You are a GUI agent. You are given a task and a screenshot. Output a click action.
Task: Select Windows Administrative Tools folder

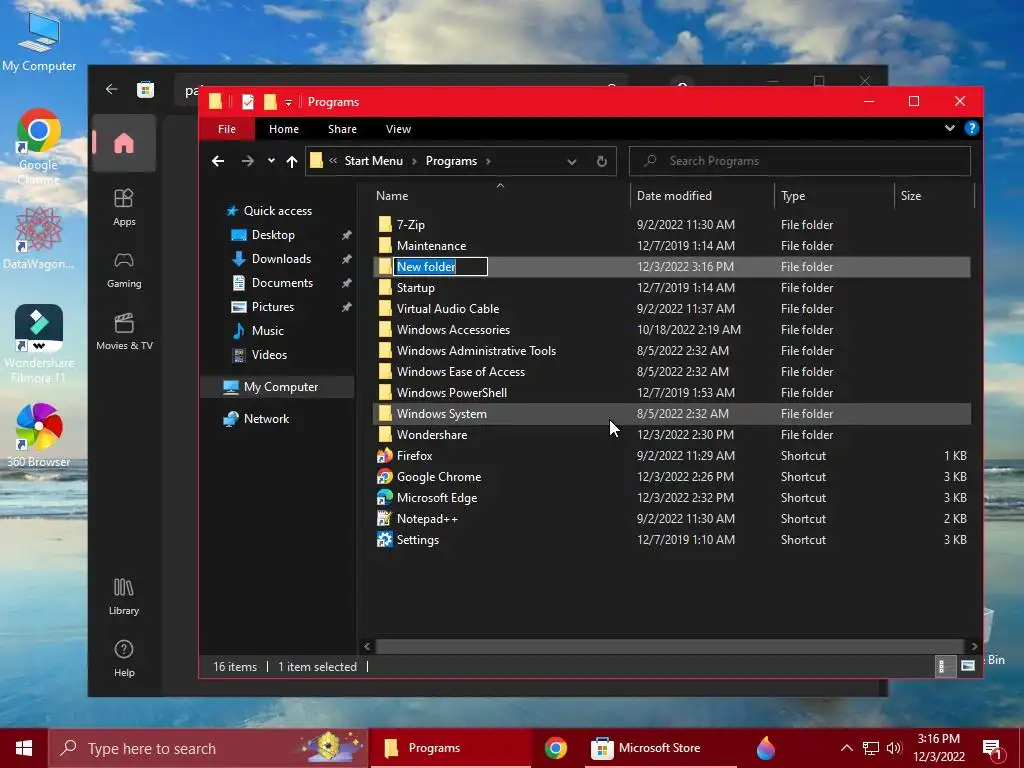click(x=476, y=351)
